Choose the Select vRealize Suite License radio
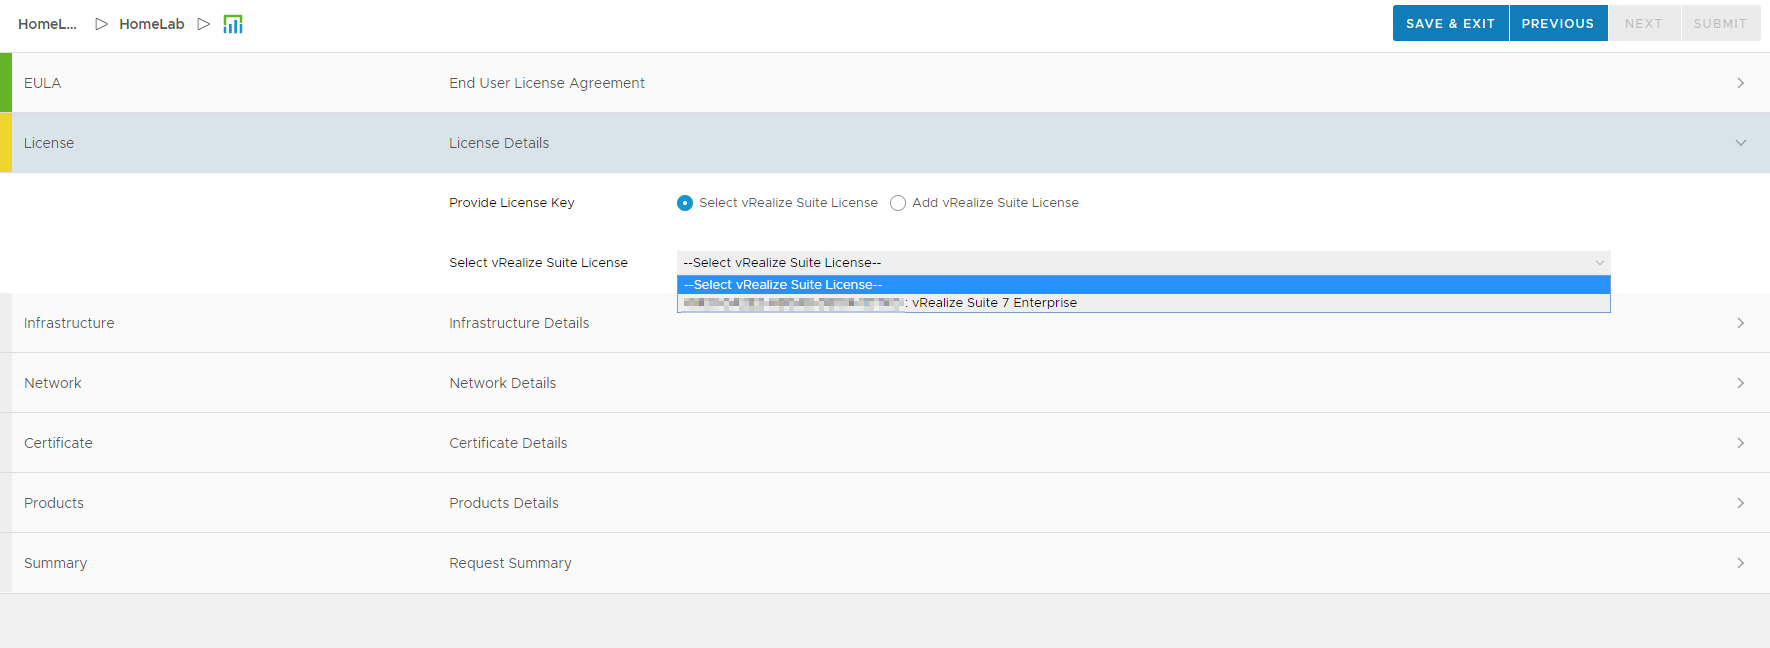The width and height of the screenshot is (1770, 648). [x=685, y=203]
